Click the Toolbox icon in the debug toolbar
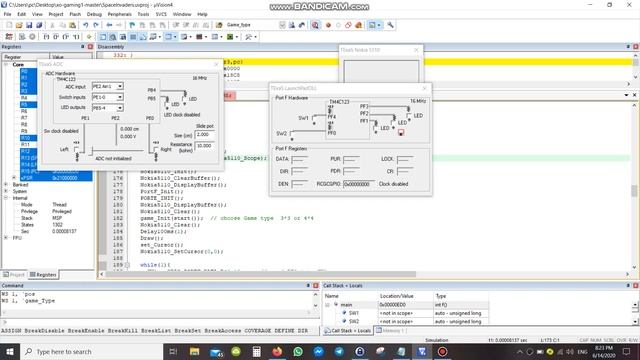This screenshot has width=640, height=360. pos(248,37)
